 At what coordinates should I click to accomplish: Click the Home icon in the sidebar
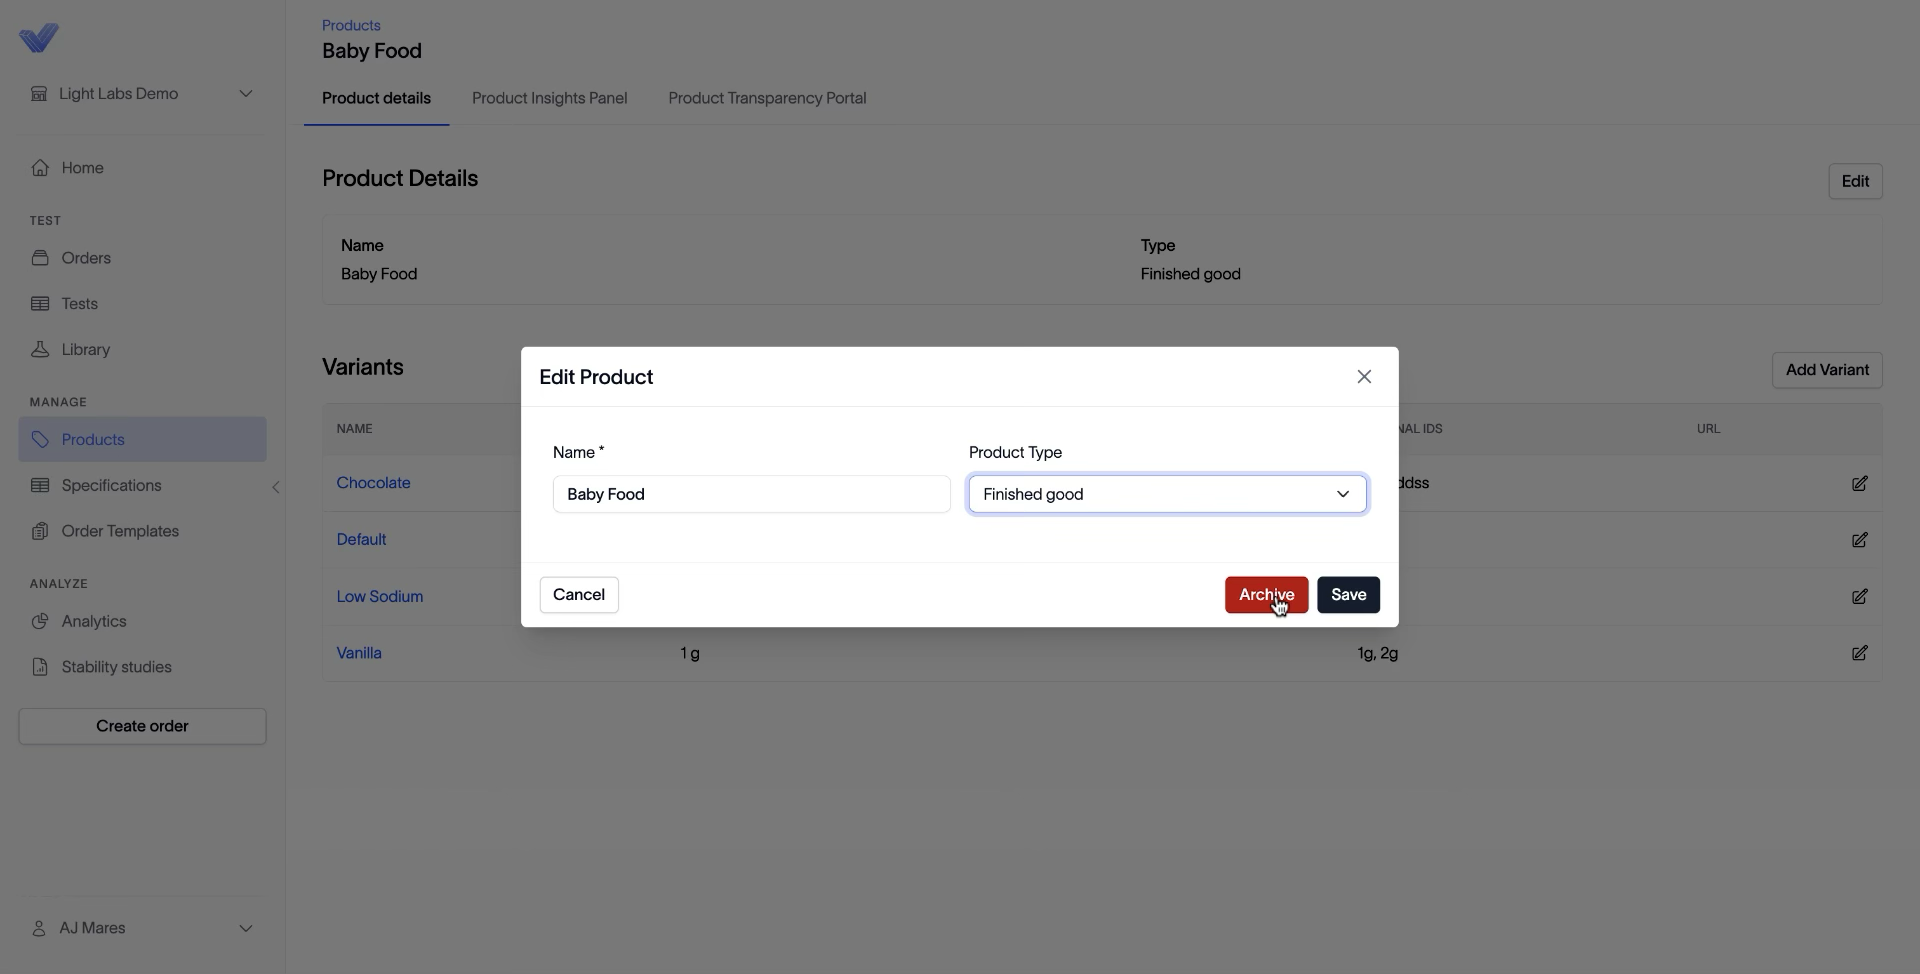(40, 168)
